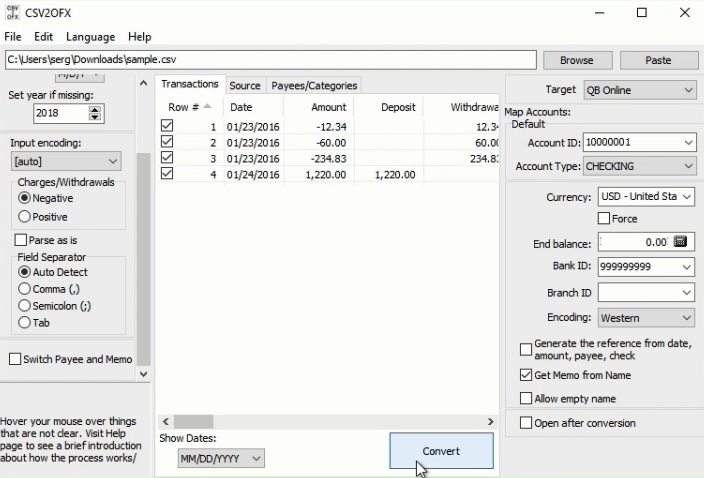Click the left arrow of horizontal scrollbar

click(x=166, y=421)
